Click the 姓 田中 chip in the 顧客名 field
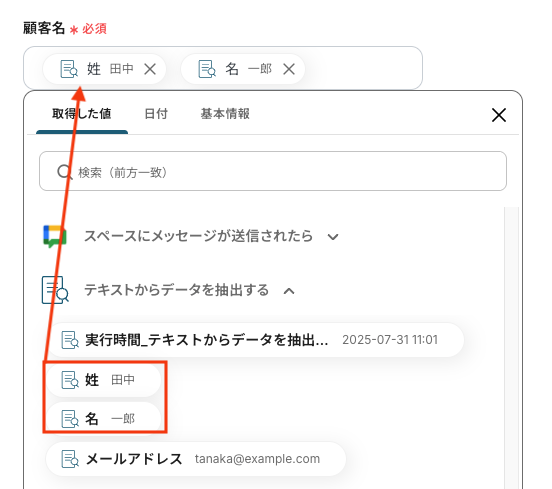552x489 pixels. pos(105,69)
